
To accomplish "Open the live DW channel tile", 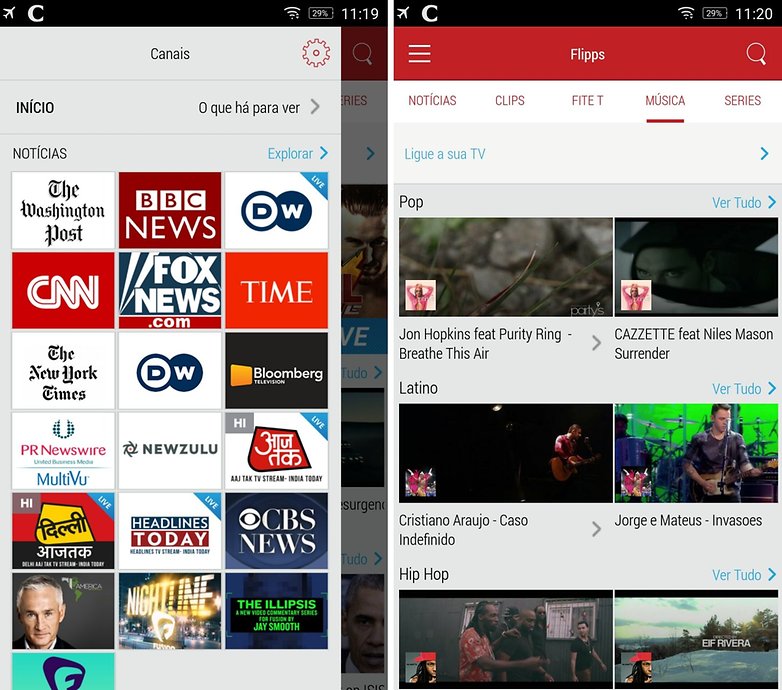I will point(277,210).
